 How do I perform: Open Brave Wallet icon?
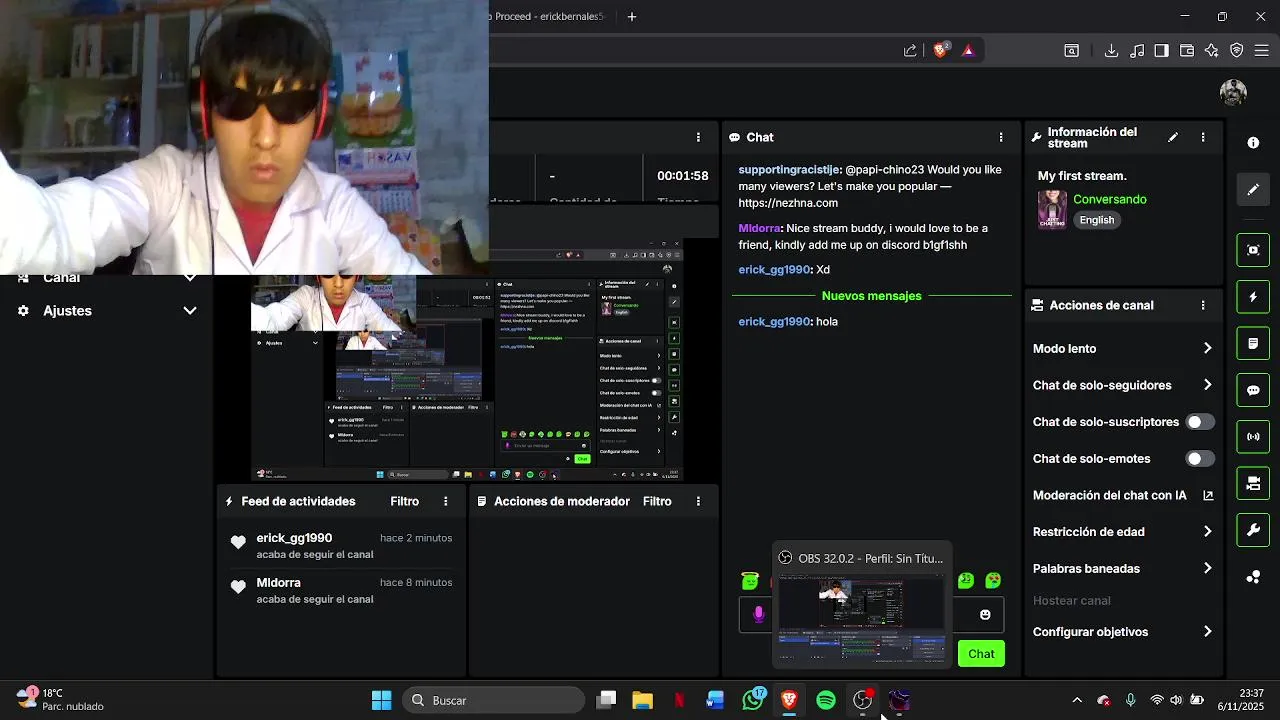1187,50
